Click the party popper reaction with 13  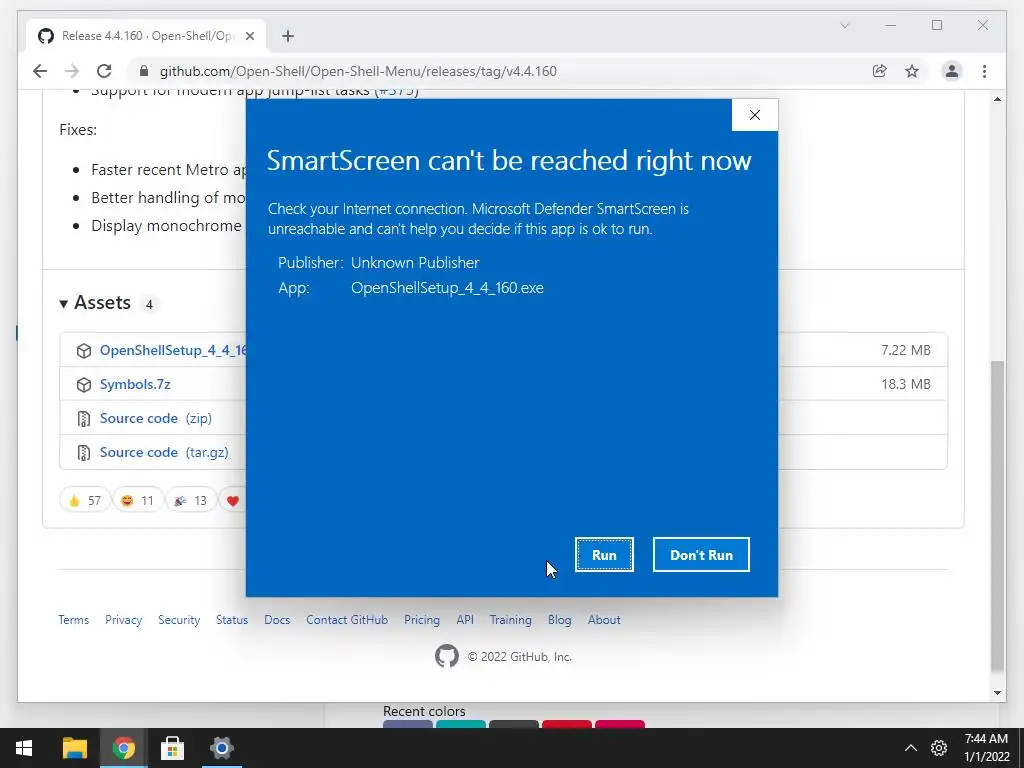tap(191, 500)
